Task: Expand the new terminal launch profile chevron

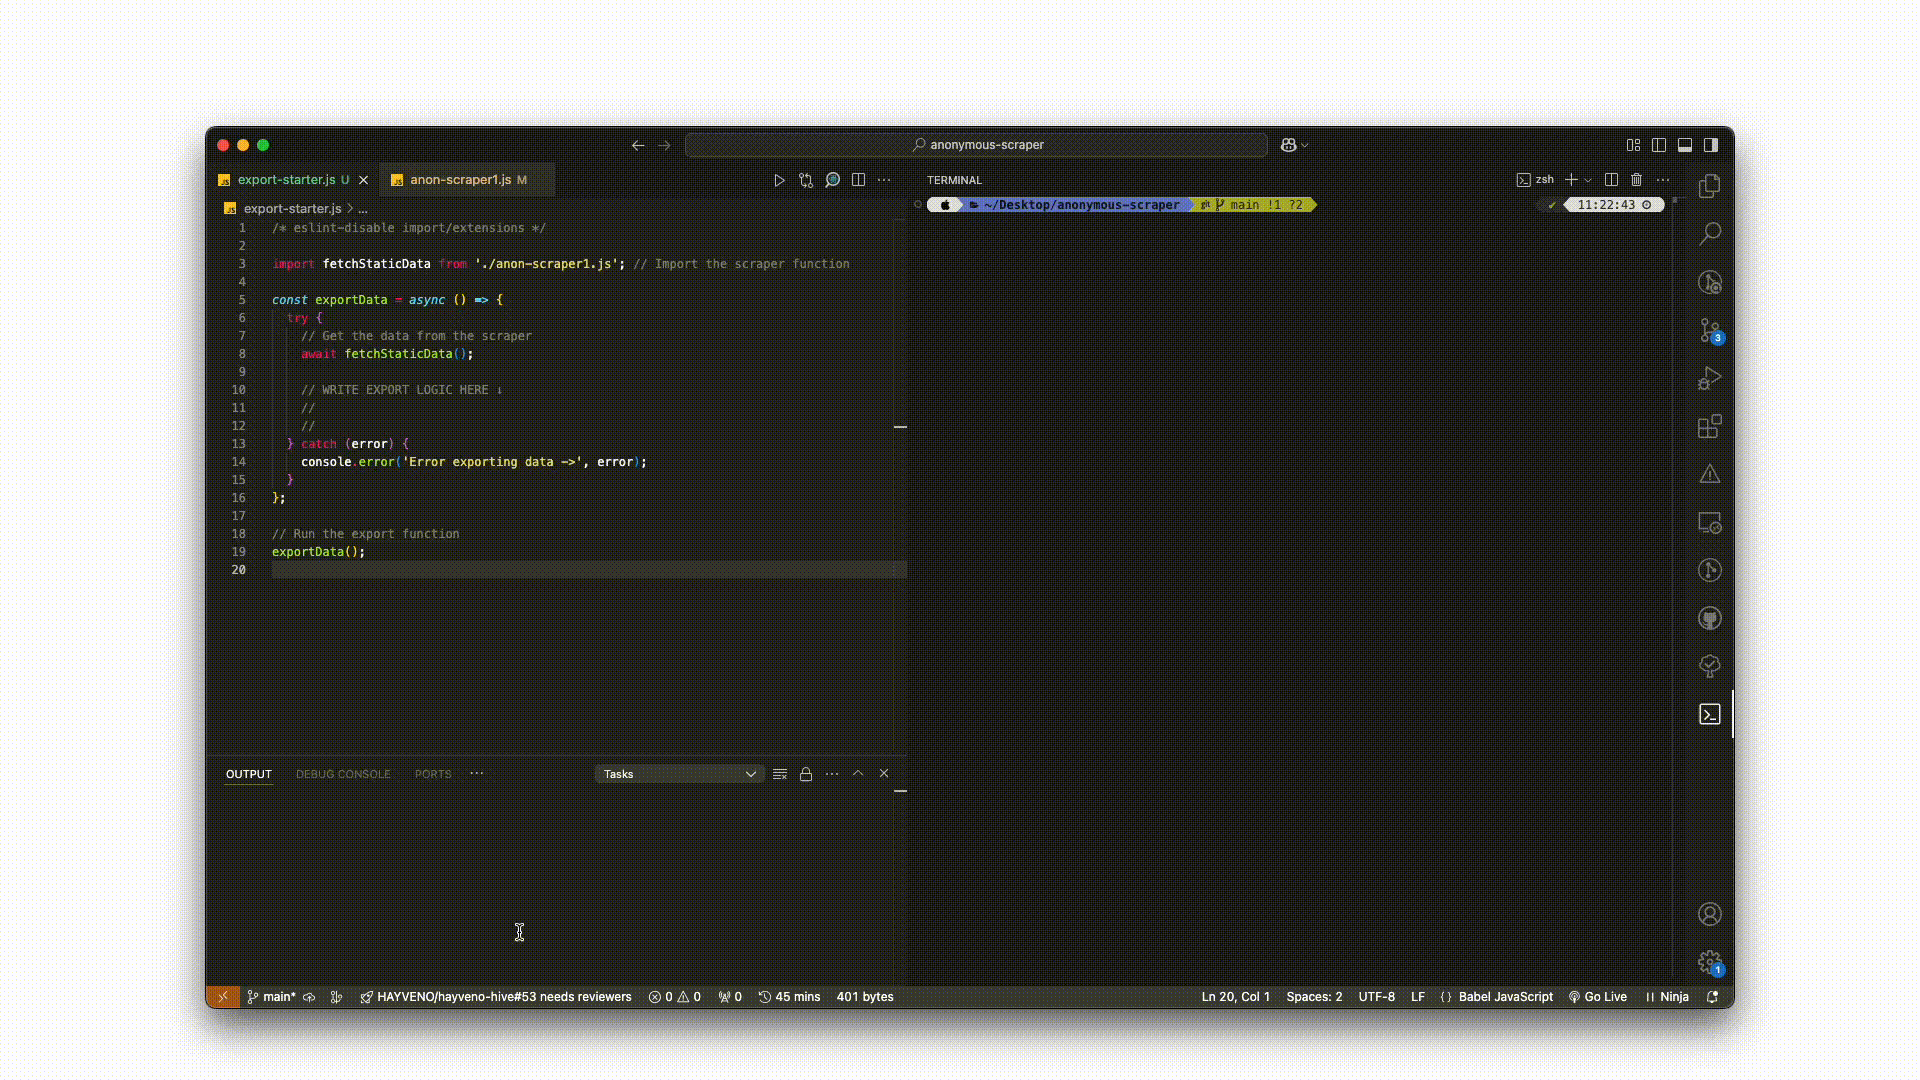Action: [x=1588, y=180]
